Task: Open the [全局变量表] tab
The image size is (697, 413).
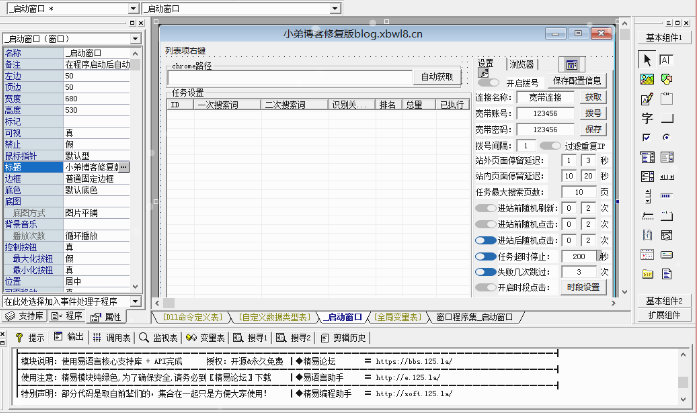Action: pyautogui.click(x=397, y=317)
